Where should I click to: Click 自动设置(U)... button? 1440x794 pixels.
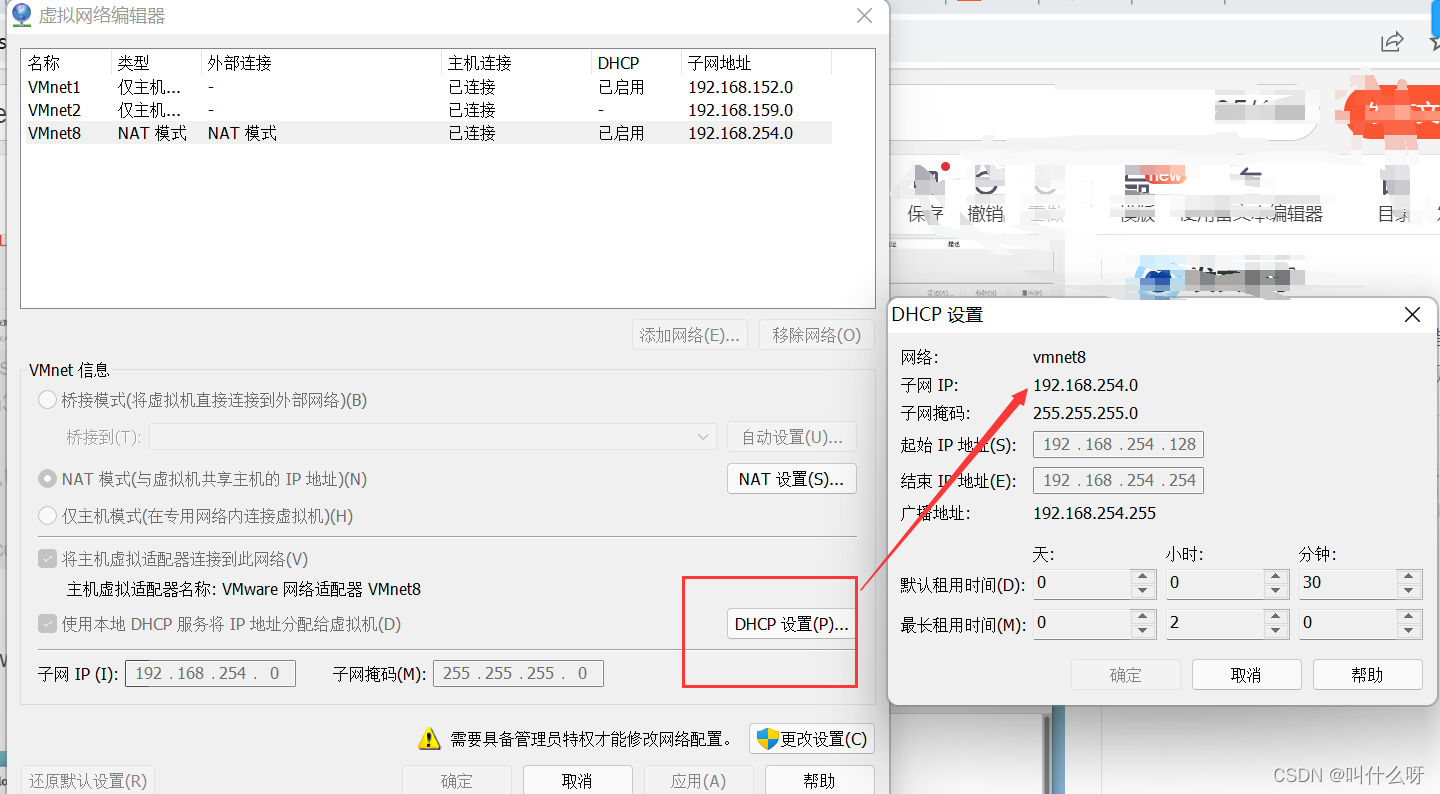click(792, 437)
